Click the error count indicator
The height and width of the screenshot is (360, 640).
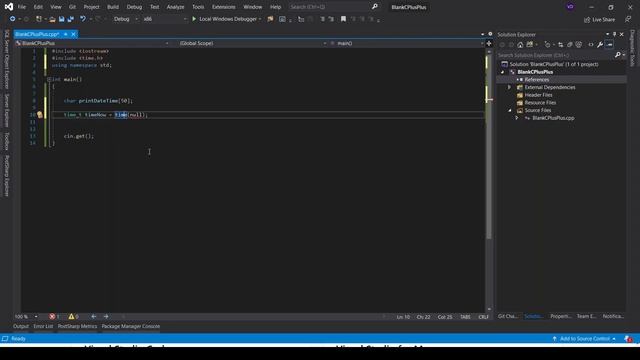coord(54,317)
